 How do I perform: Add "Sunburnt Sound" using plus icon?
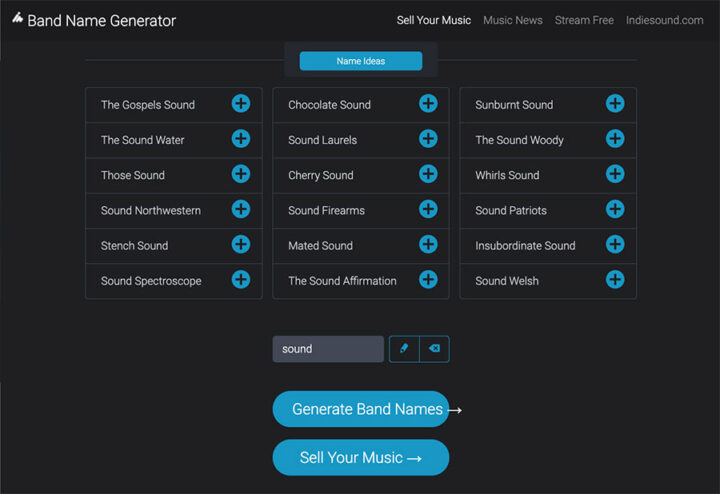[615, 104]
